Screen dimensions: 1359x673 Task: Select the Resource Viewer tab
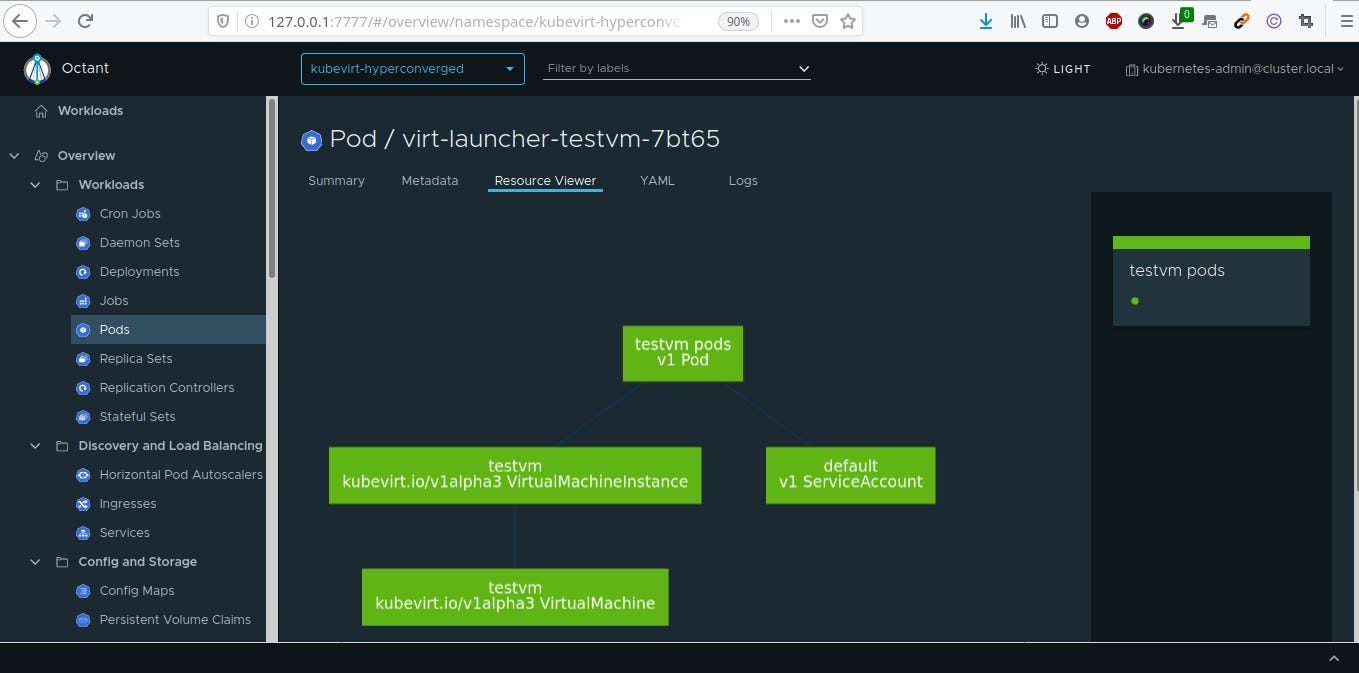point(545,181)
